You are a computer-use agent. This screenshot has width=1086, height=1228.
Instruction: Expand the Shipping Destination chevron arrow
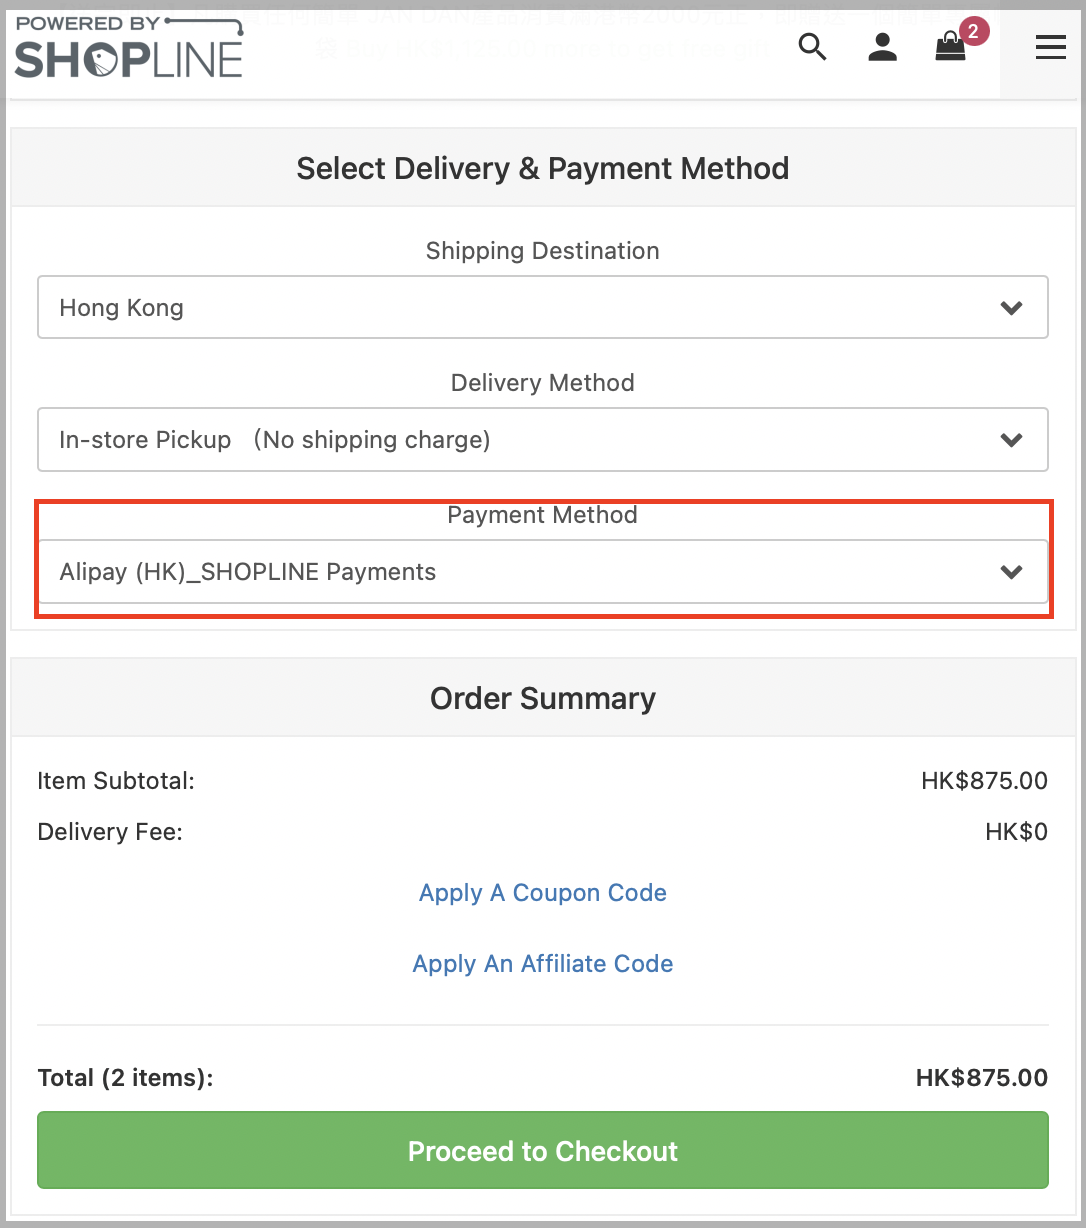coord(1012,308)
